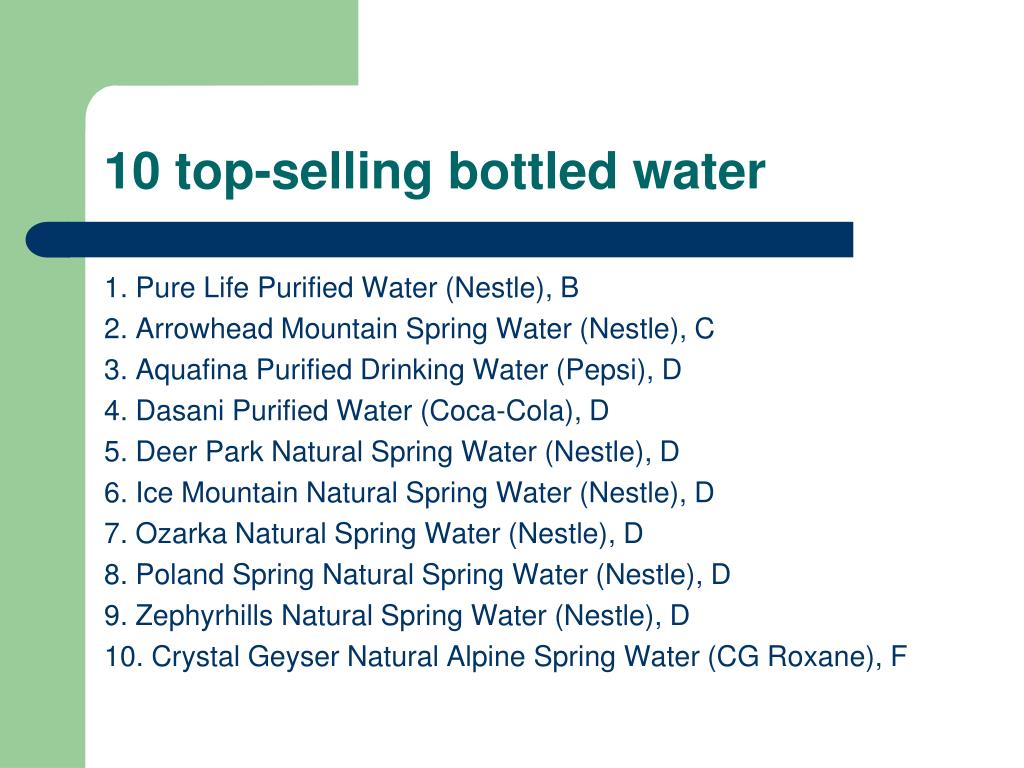This screenshot has width=1024, height=768.
Task: Select the Zephyrhills Natural Spring Water line
Action: point(397,616)
